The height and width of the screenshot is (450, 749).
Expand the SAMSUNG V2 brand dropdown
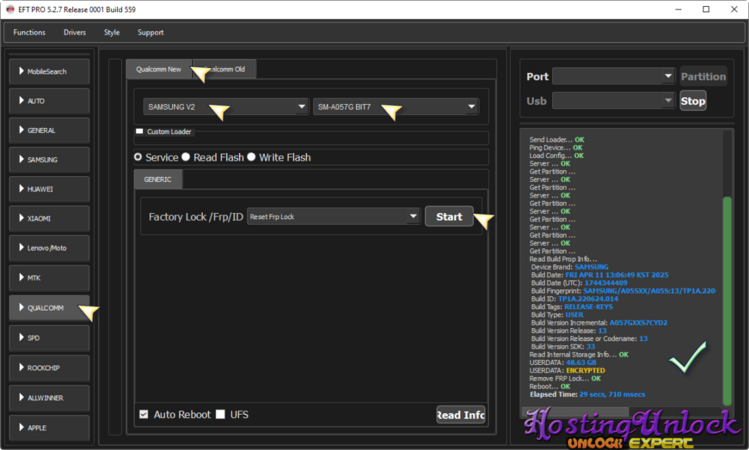(224, 107)
